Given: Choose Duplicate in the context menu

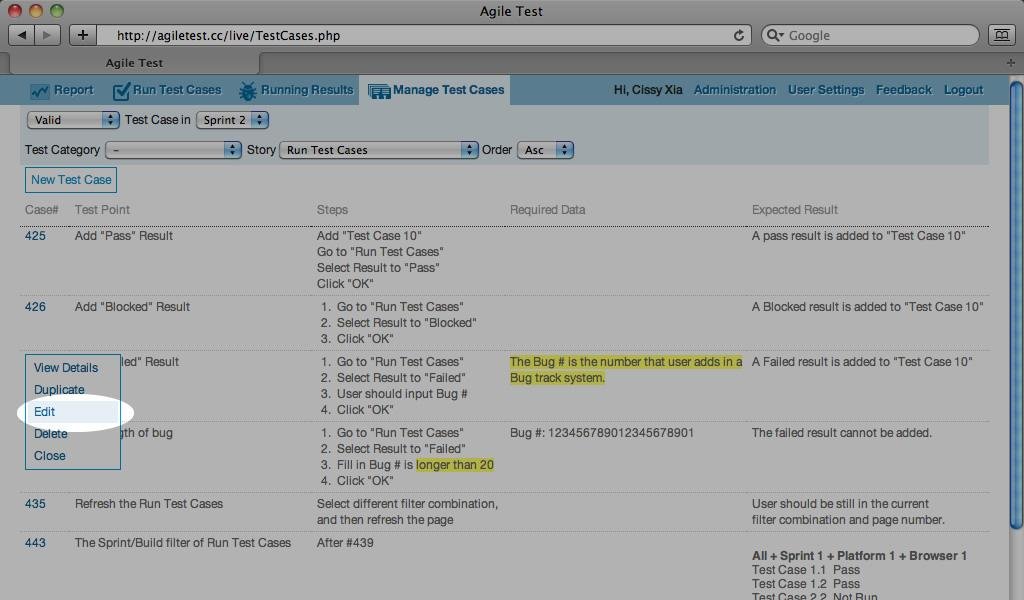Looking at the screenshot, I should 59,389.
